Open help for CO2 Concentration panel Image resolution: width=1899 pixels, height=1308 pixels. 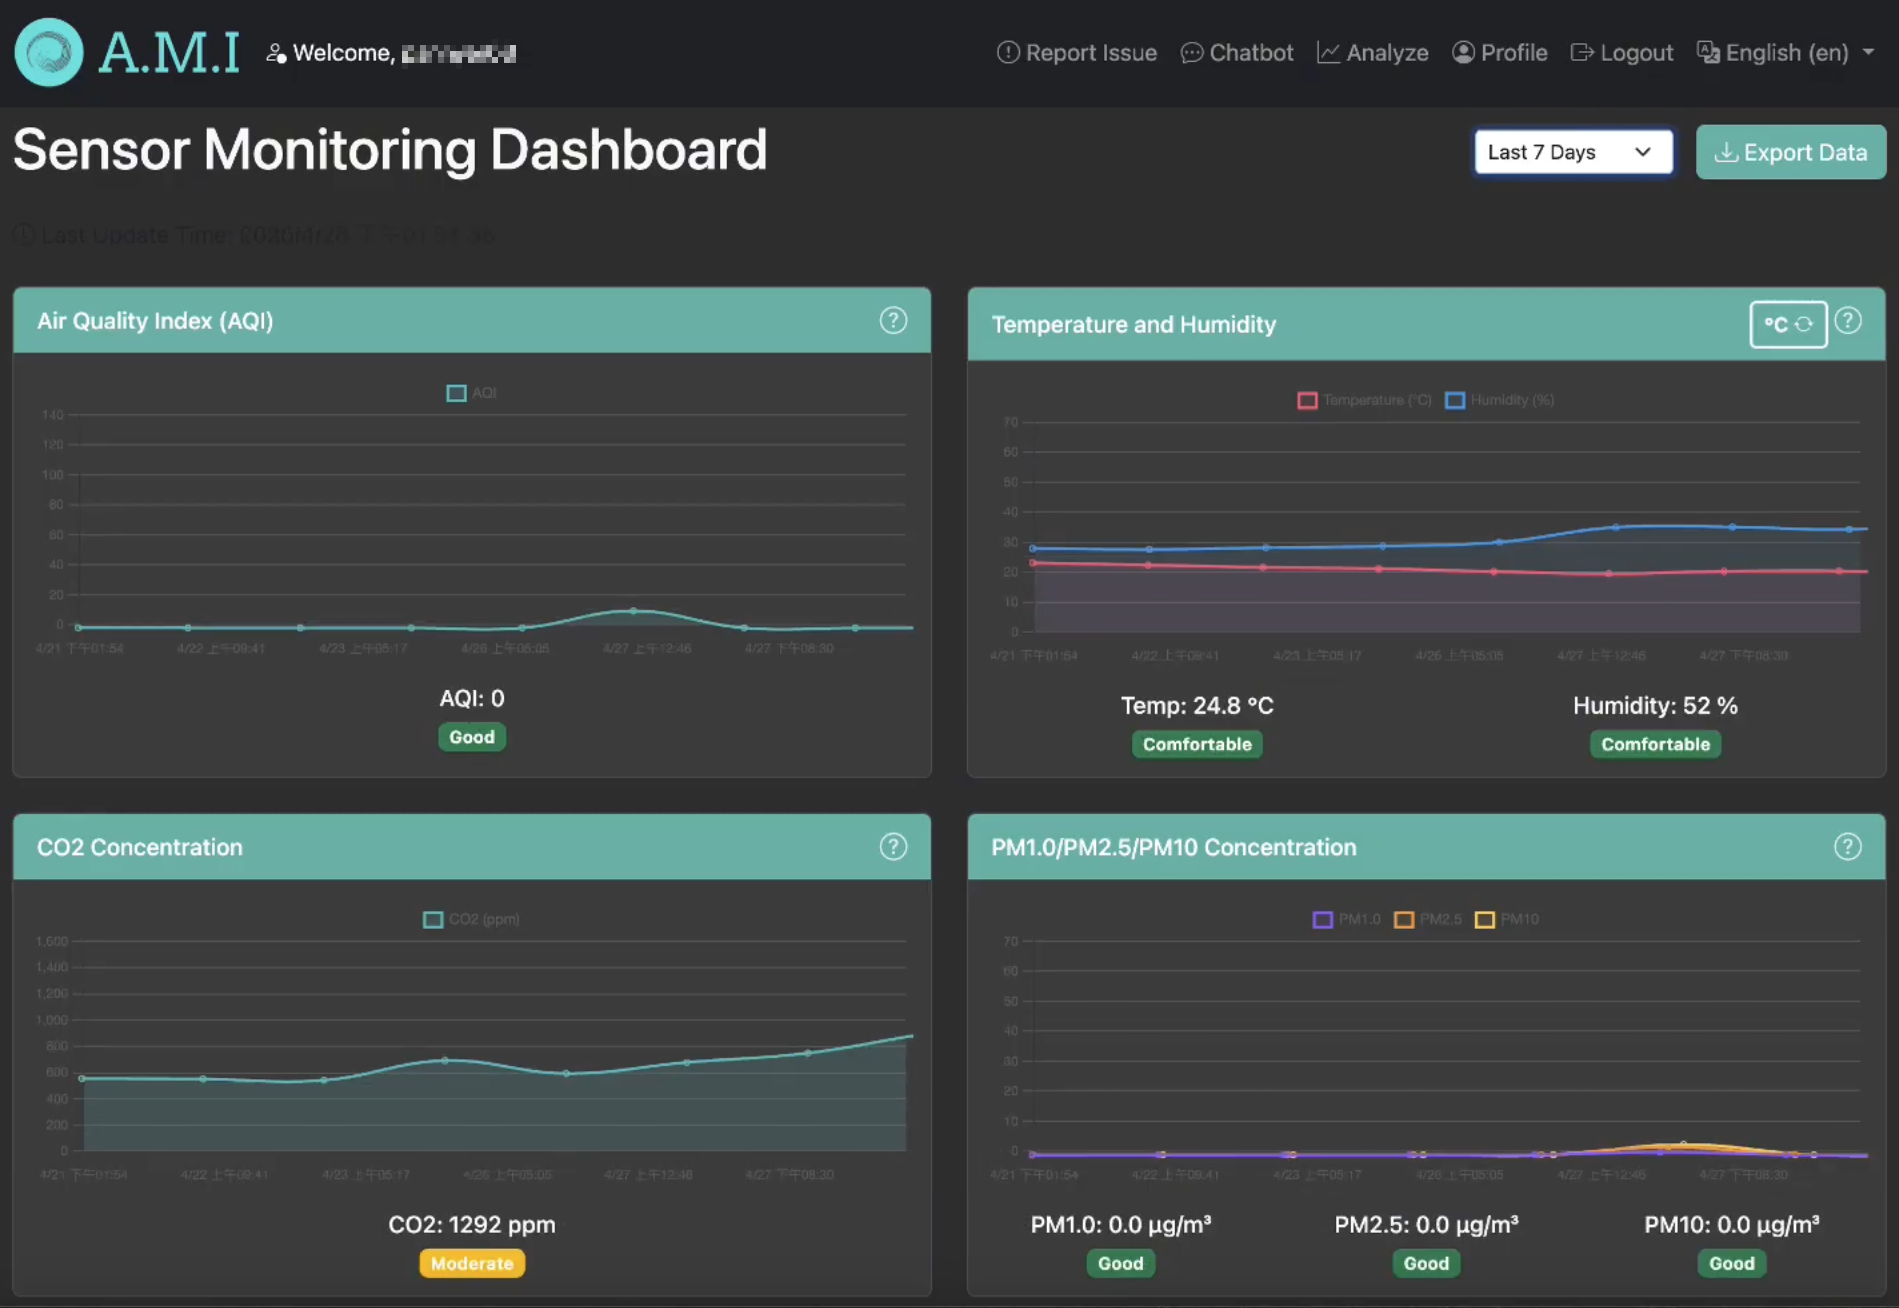point(892,847)
